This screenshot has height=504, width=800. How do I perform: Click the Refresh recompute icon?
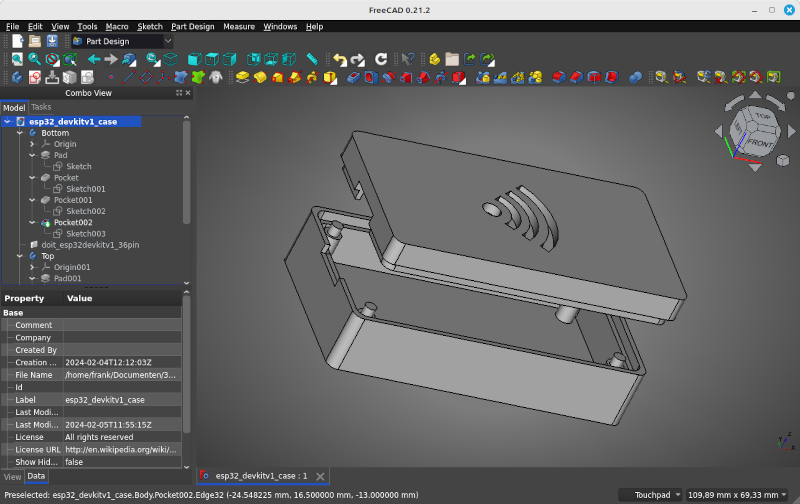(381, 59)
